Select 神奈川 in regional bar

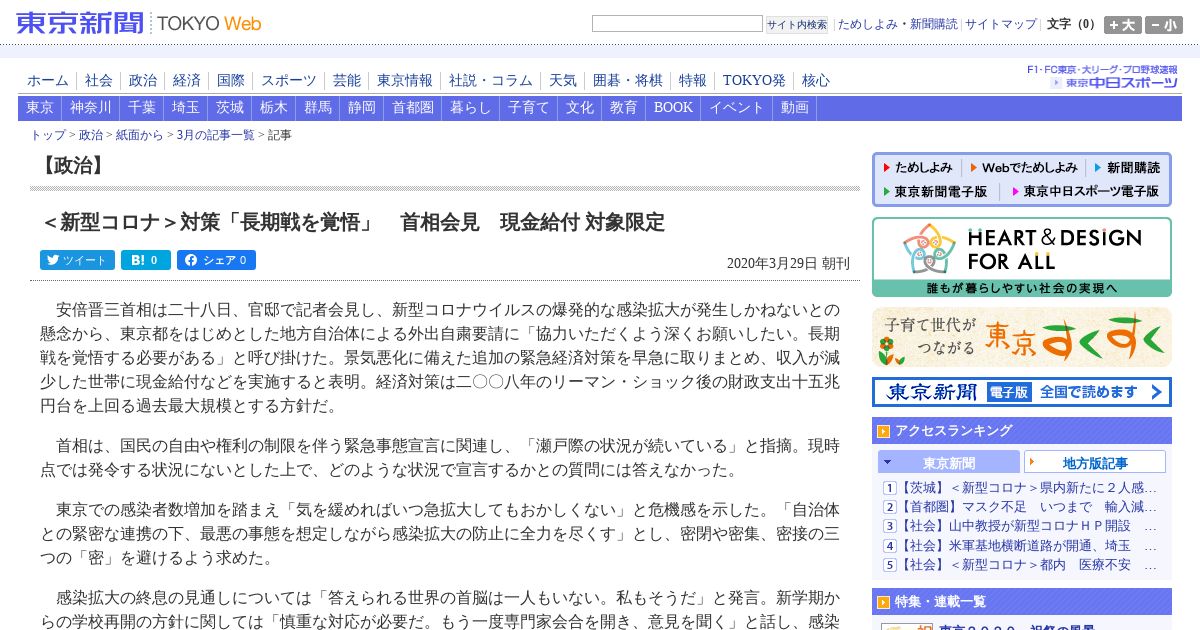91,108
